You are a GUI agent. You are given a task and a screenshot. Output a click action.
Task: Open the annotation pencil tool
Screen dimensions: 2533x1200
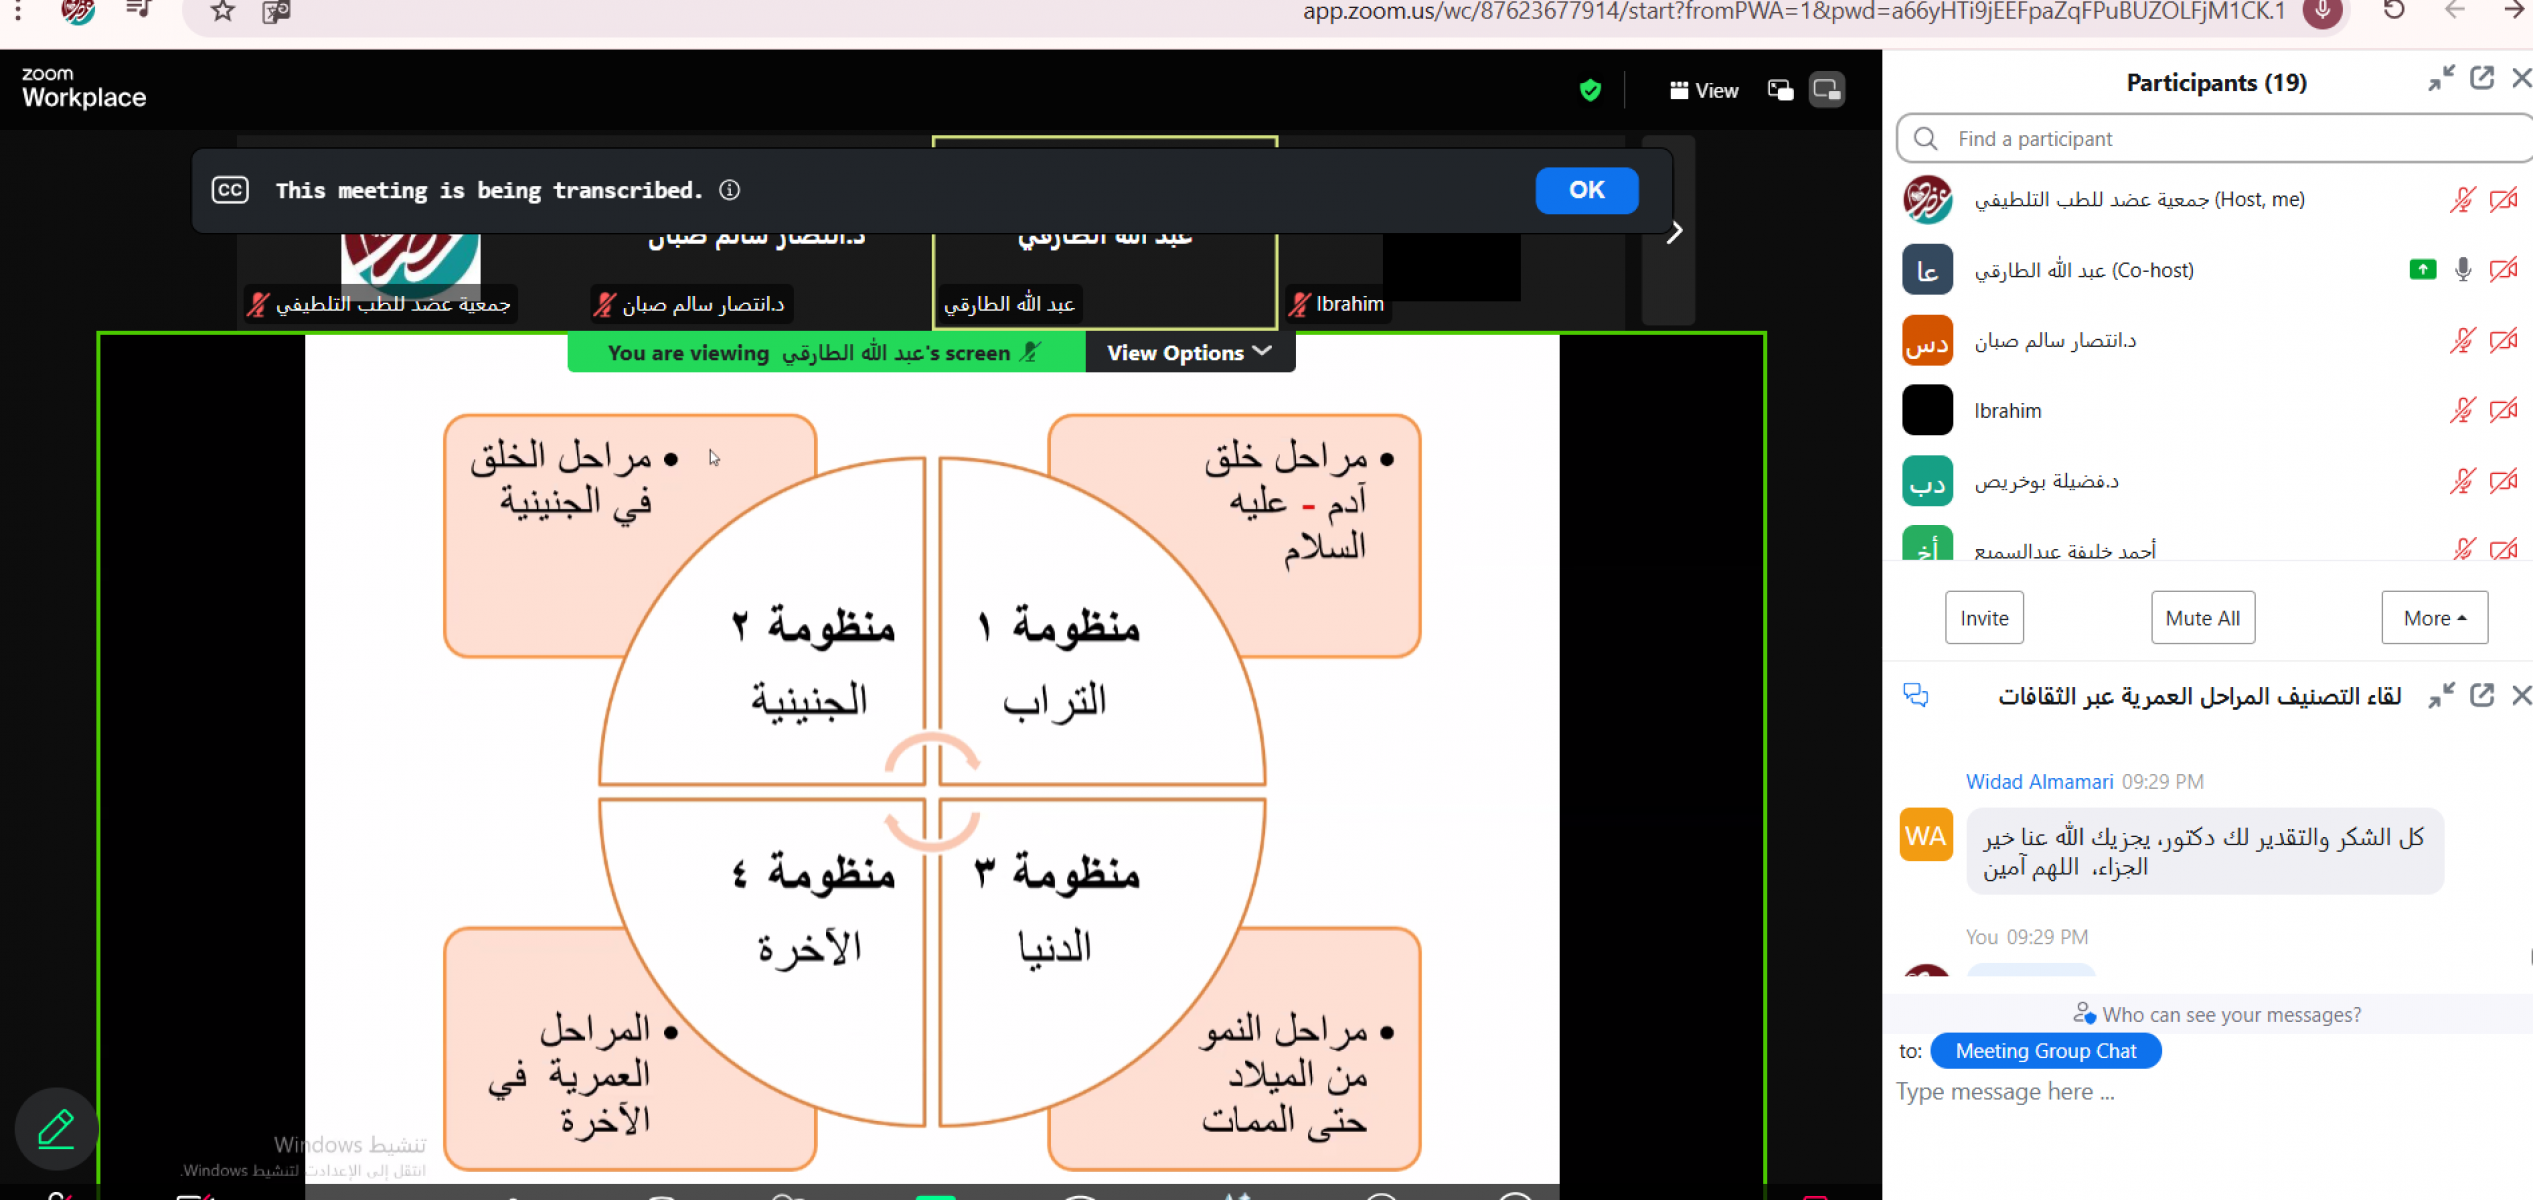point(56,1129)
